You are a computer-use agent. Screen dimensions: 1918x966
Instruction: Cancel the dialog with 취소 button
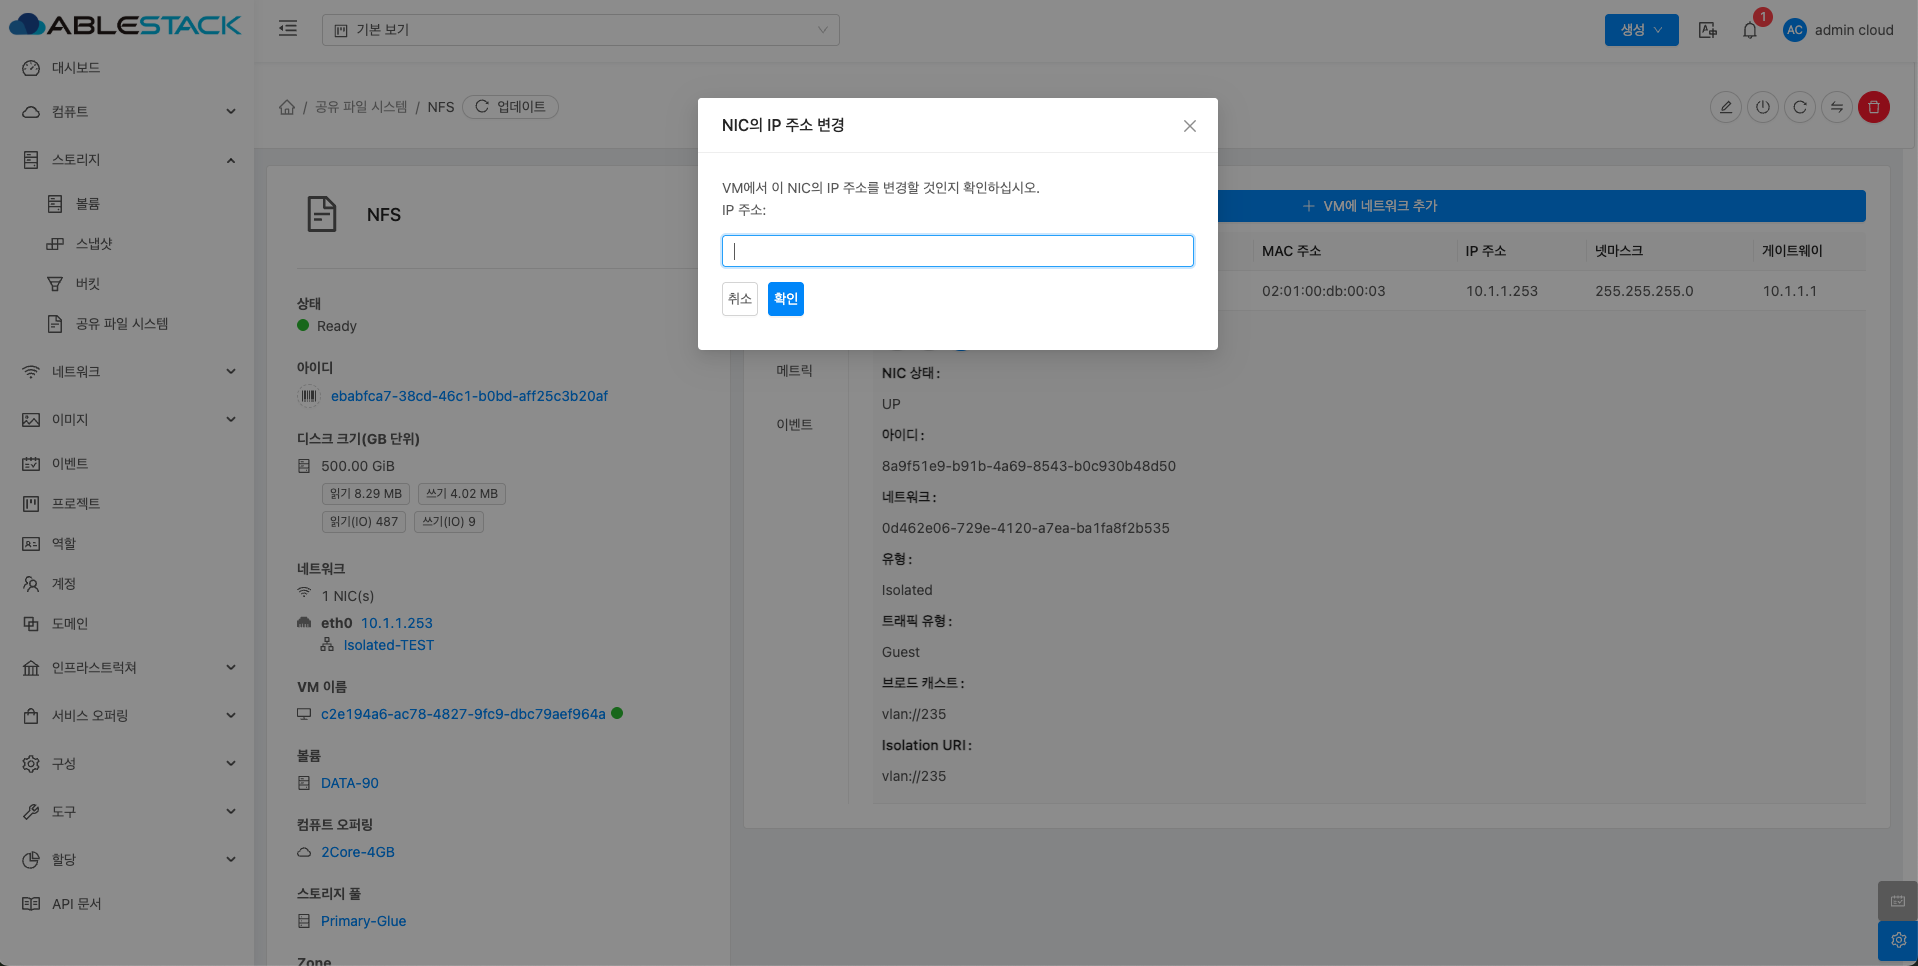tap(739, 299)
